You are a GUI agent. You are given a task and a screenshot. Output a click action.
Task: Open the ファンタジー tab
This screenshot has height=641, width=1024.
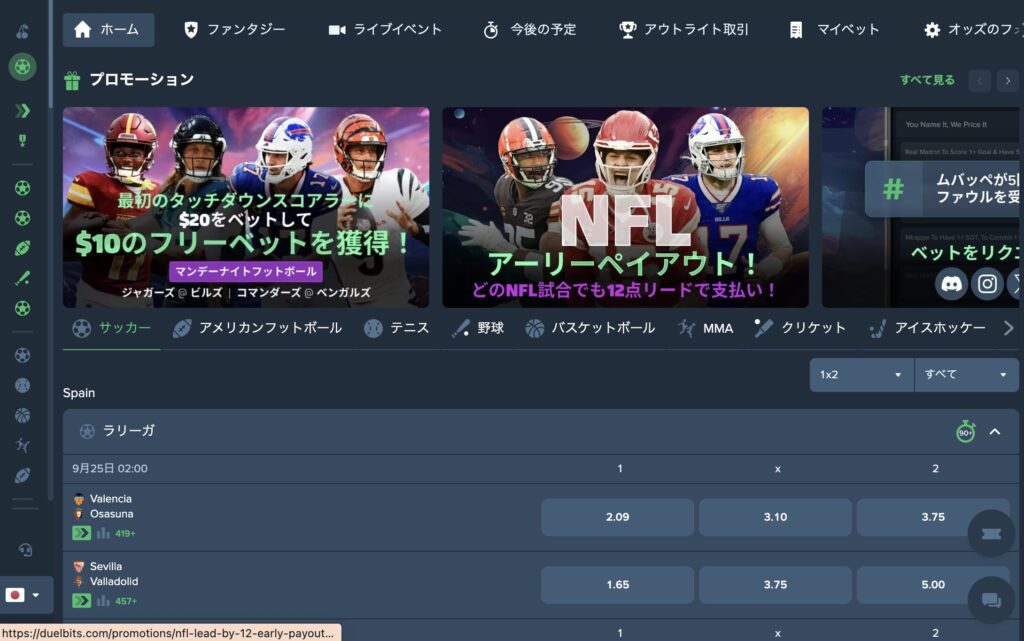(234, 29)
